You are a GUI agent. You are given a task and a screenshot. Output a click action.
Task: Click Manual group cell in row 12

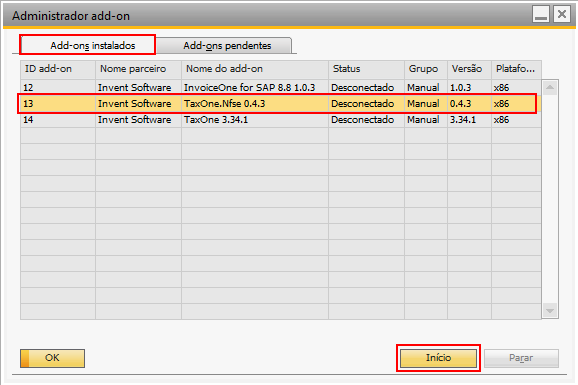tap(426, 88)
